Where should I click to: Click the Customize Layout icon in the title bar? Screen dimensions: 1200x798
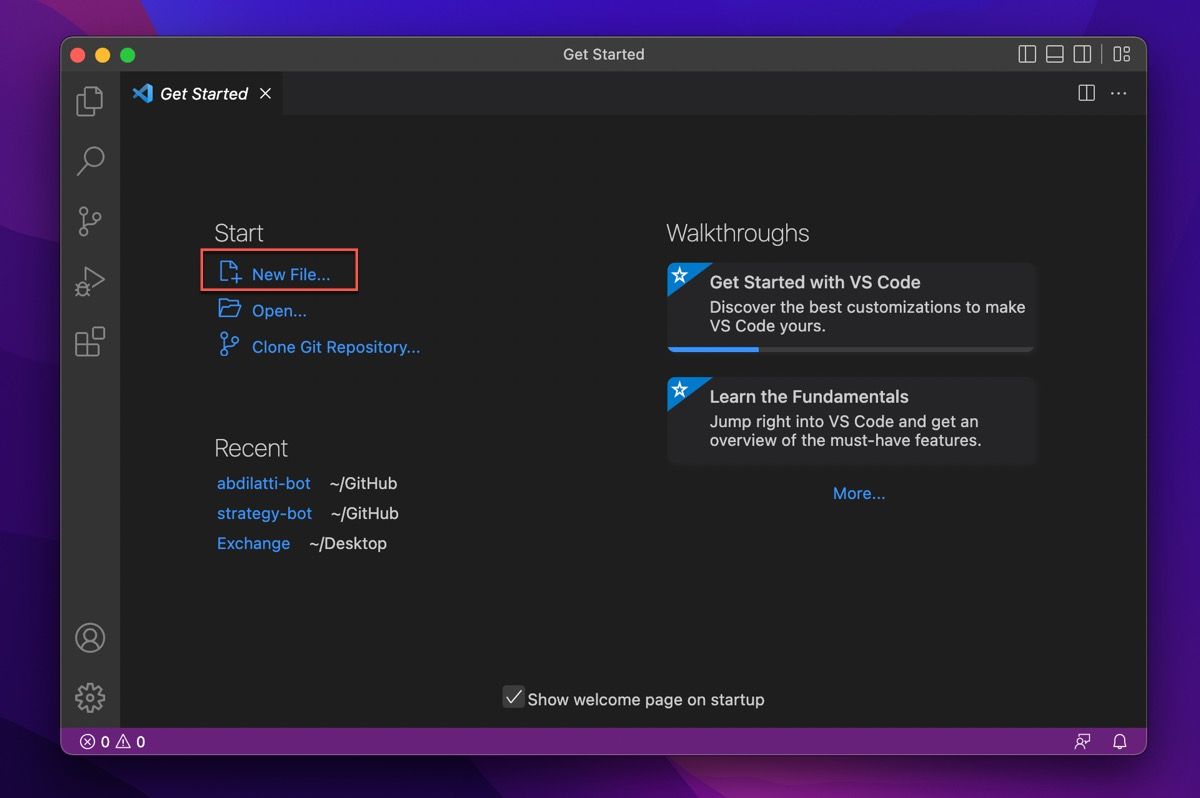pos(1120,54)
